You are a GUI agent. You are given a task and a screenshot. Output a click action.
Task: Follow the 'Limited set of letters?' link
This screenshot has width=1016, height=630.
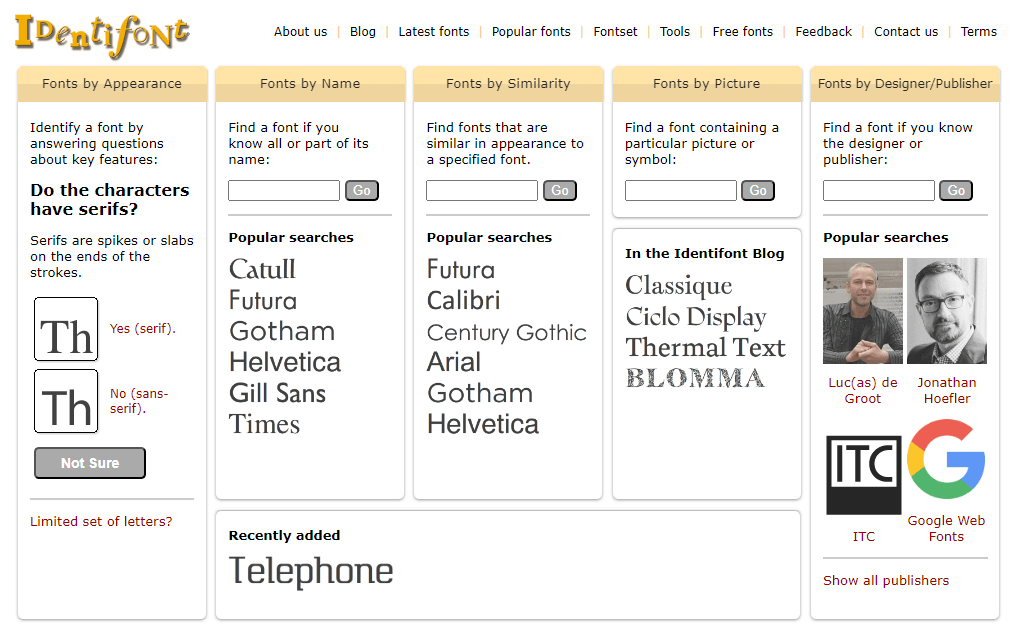coord(101,521)
